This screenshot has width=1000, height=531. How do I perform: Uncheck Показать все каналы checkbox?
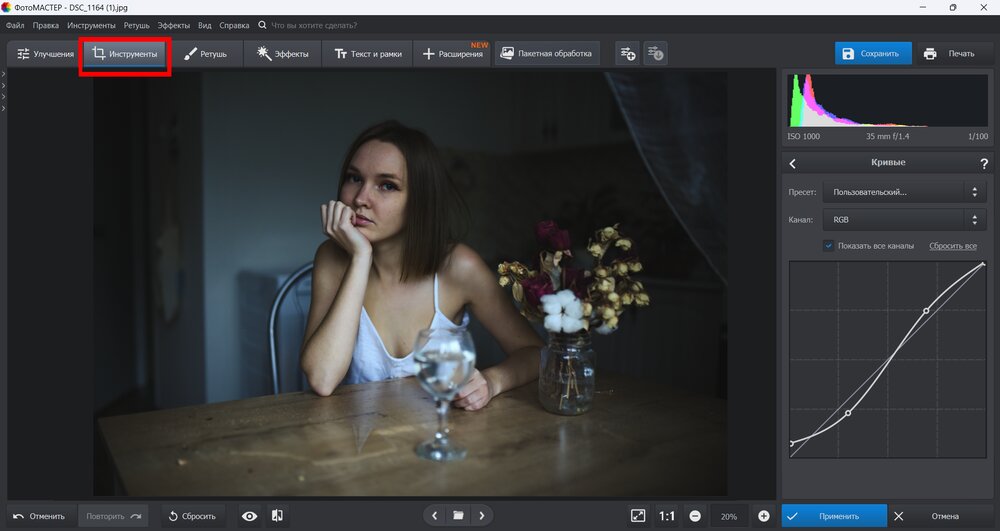tap(829, 245)
